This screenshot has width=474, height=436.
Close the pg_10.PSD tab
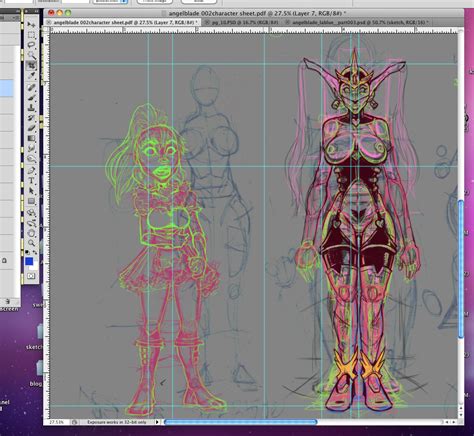pyautogui.click(x=206, y=22)
